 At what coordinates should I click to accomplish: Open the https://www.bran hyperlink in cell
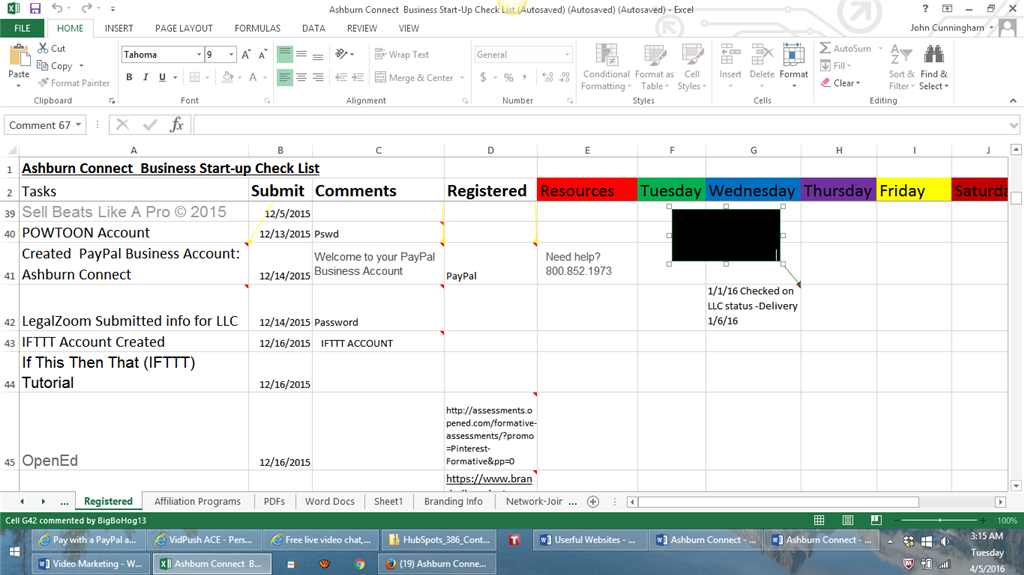click(x=489, y=479)
